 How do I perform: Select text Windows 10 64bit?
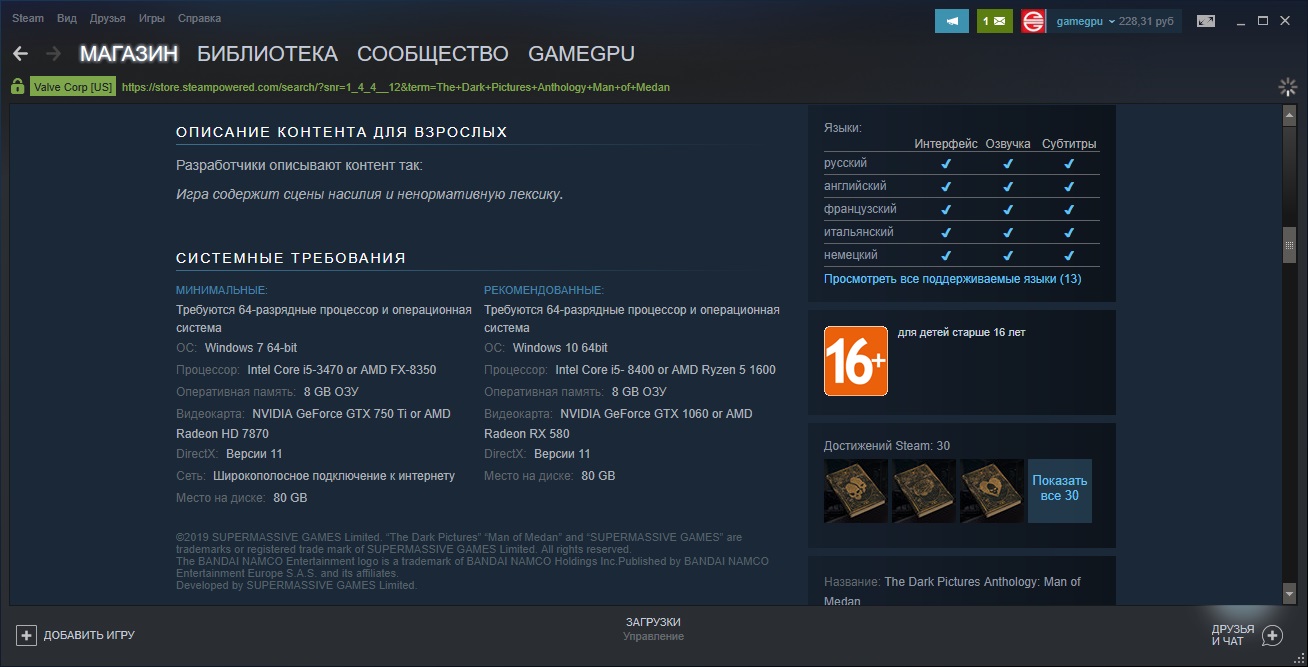[560, 348]
